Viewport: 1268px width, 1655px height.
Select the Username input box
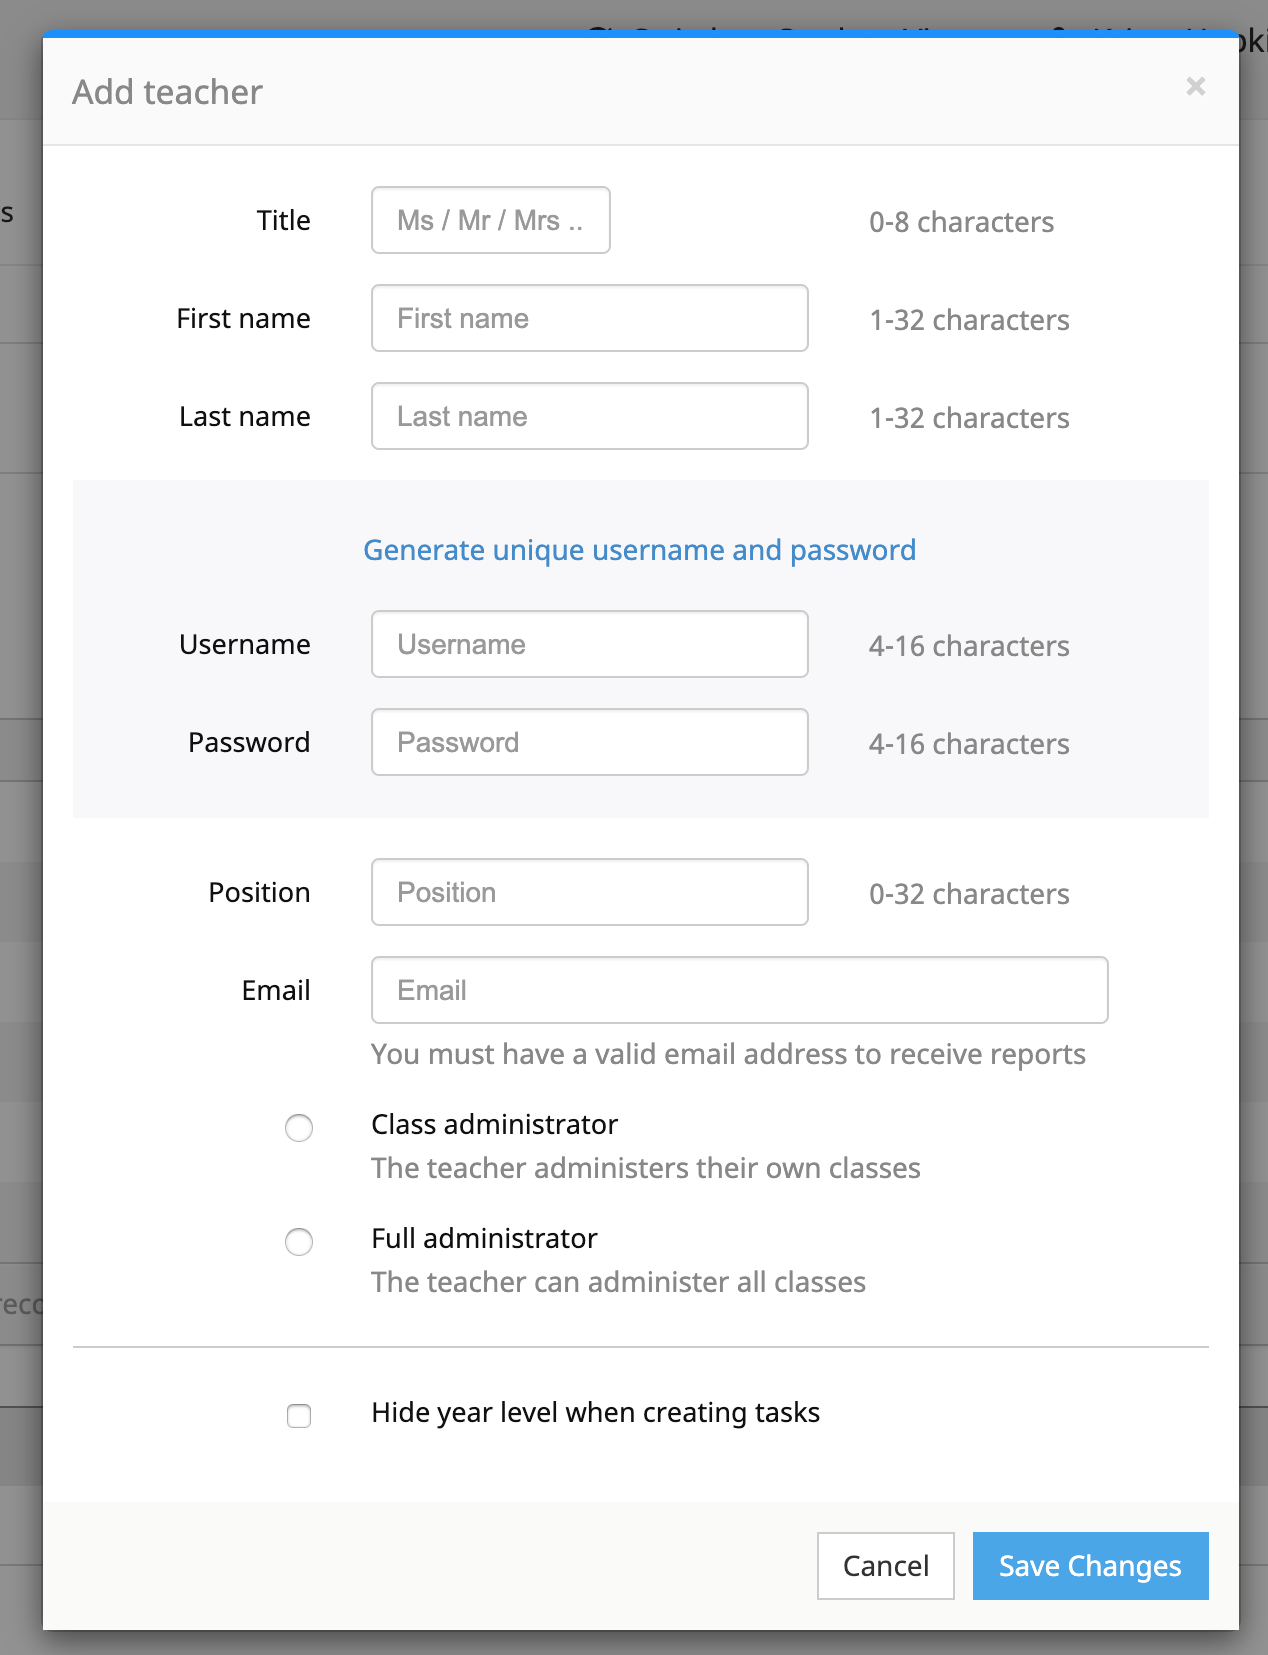(x=589, y=644)
